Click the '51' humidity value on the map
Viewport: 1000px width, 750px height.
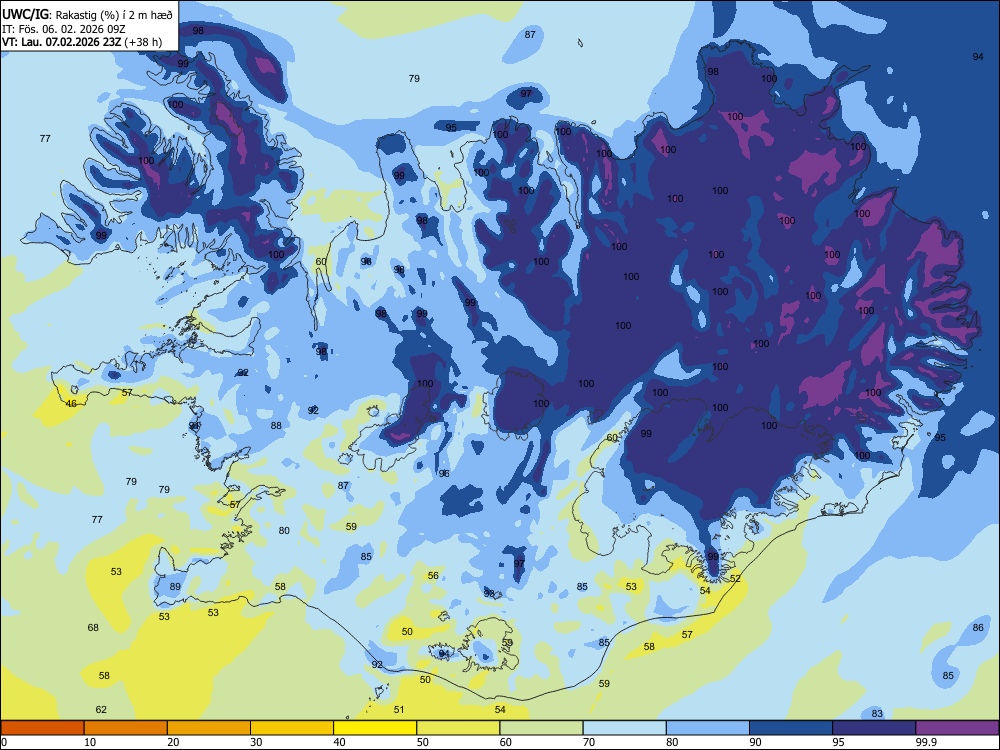click(399, 709)
